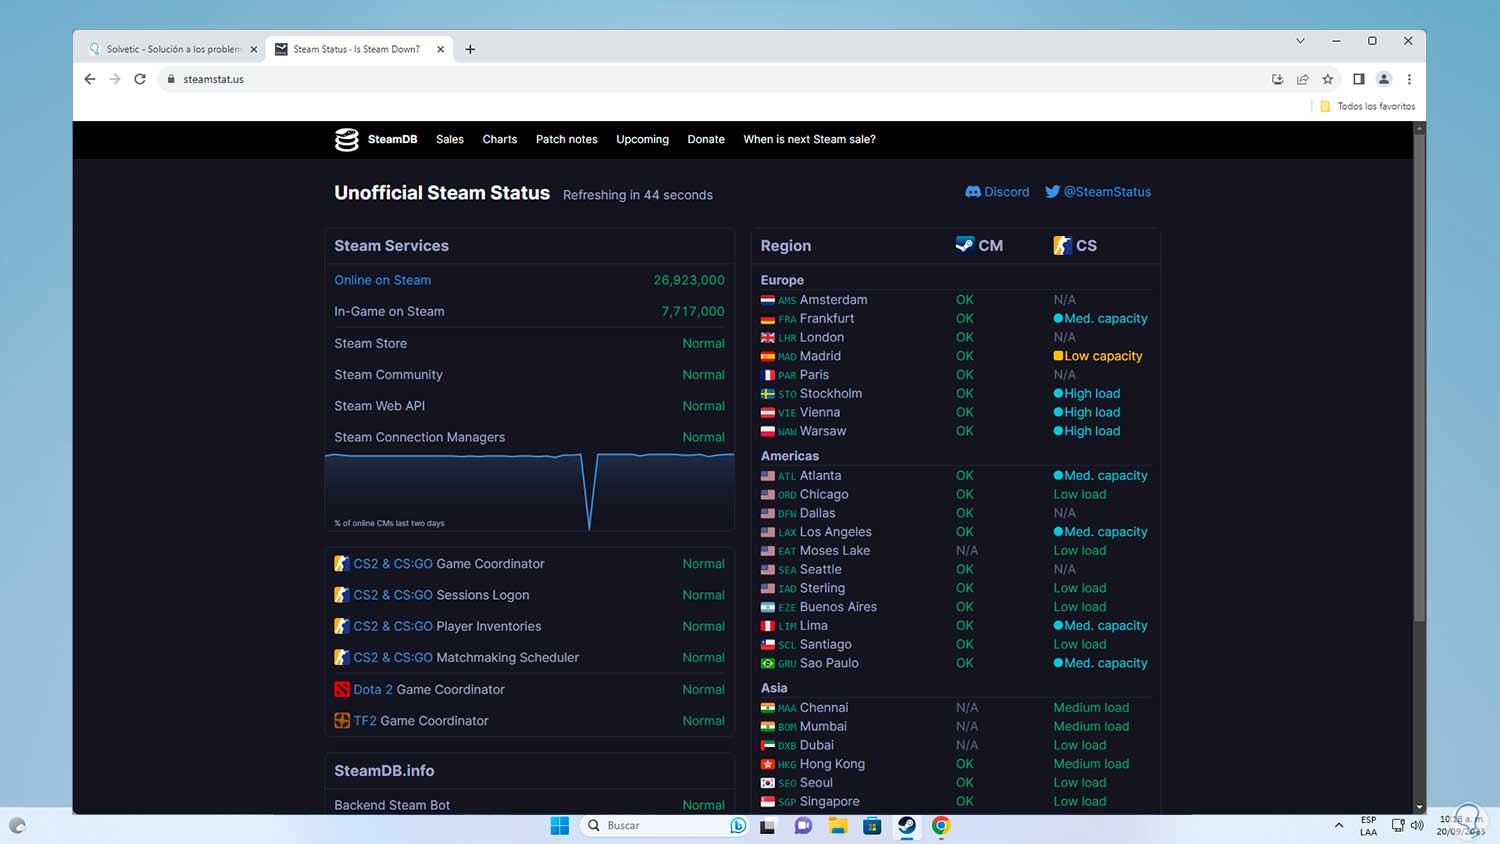Open the Chrome profile avatar
1500x844 pixels.
coord(1384,79)
